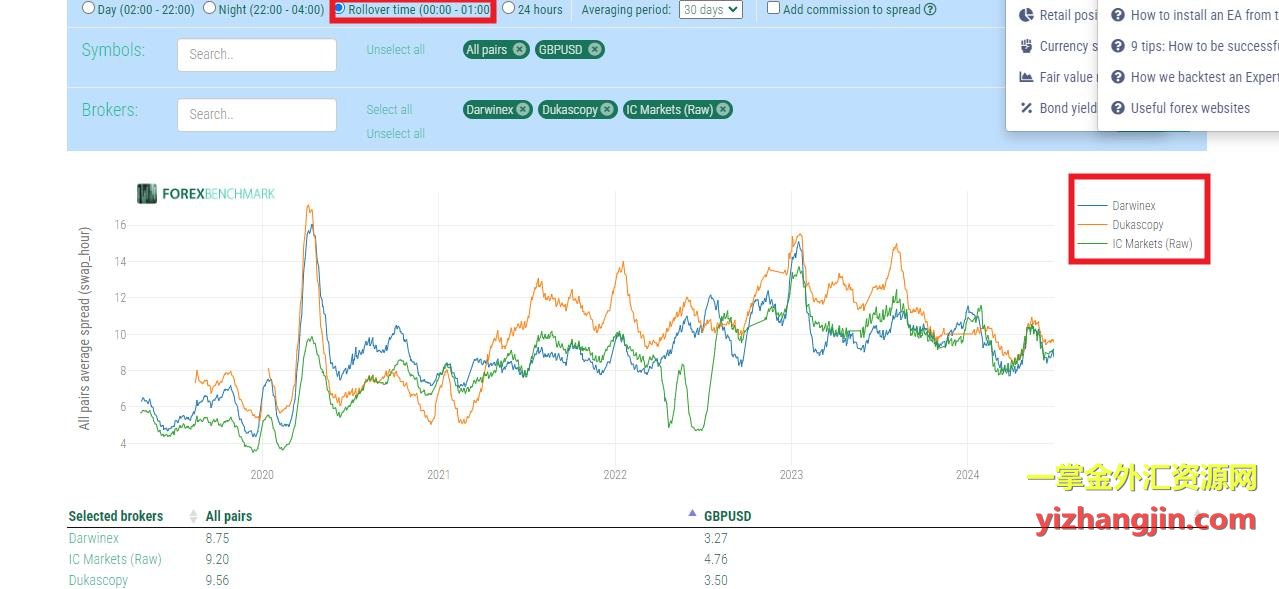This screenshot has width=1279, height=589.
Task: Open the 9 tips menu entry
Action: click(x=1195, y=46)
